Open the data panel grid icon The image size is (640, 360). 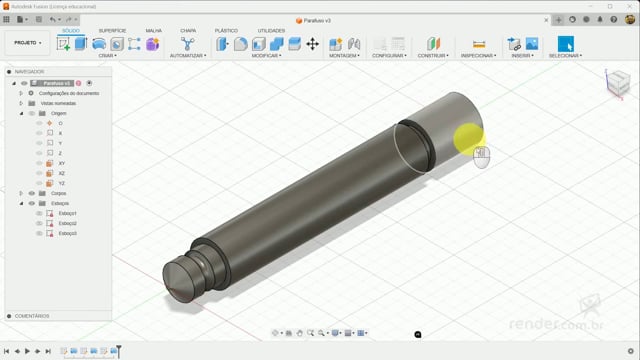[x=6, y=19]
